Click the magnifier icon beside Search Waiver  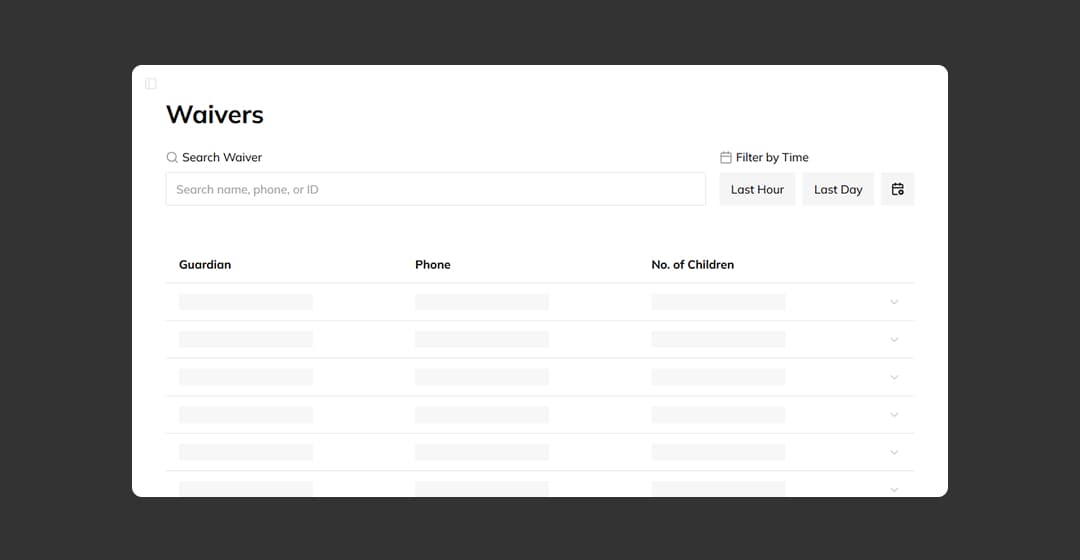[172, 158]
